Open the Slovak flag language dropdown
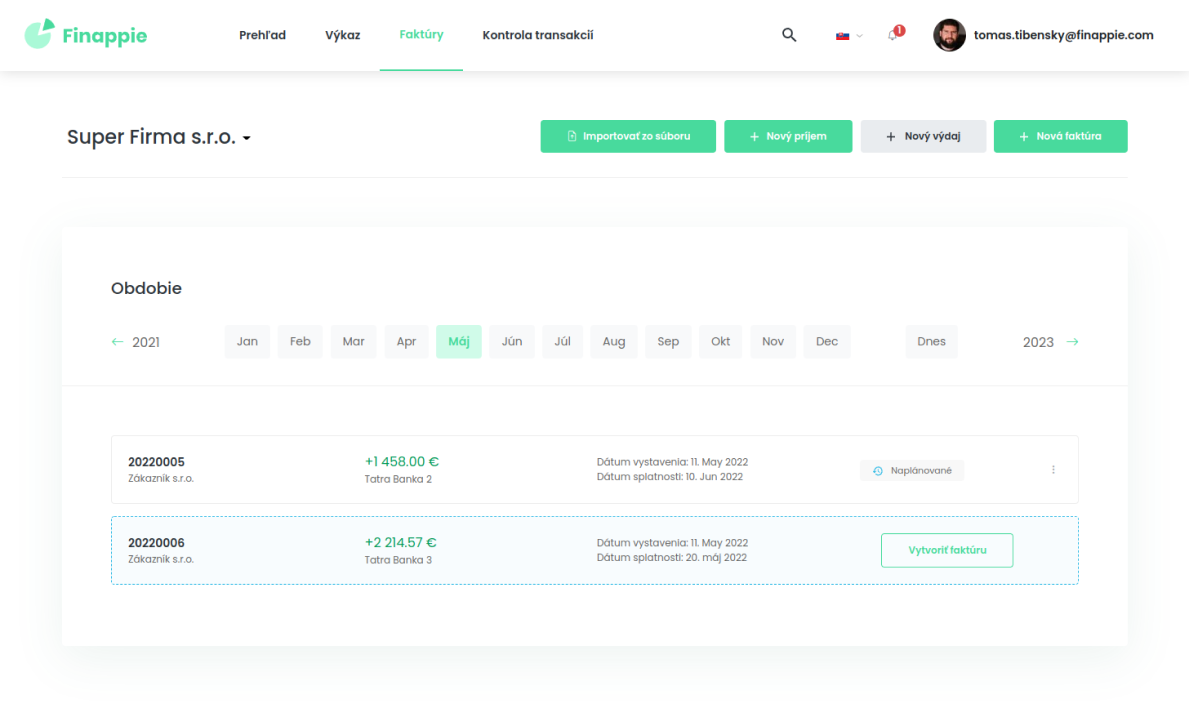The image size is (1189, 708). coord(849,36)
